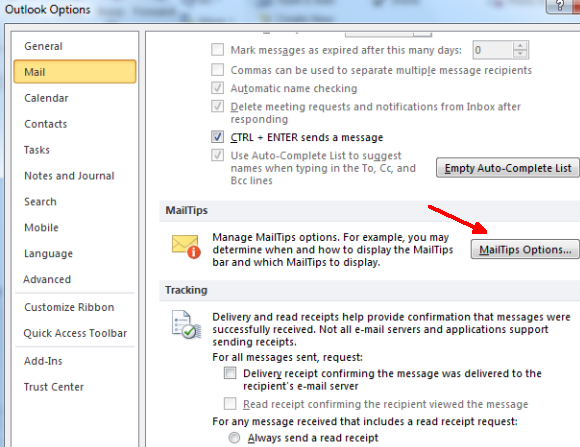This screenshot has height=447, width=580.
Task: Toggle Delete meeting requests after responding checkbox
Action: tap(218, 106)
